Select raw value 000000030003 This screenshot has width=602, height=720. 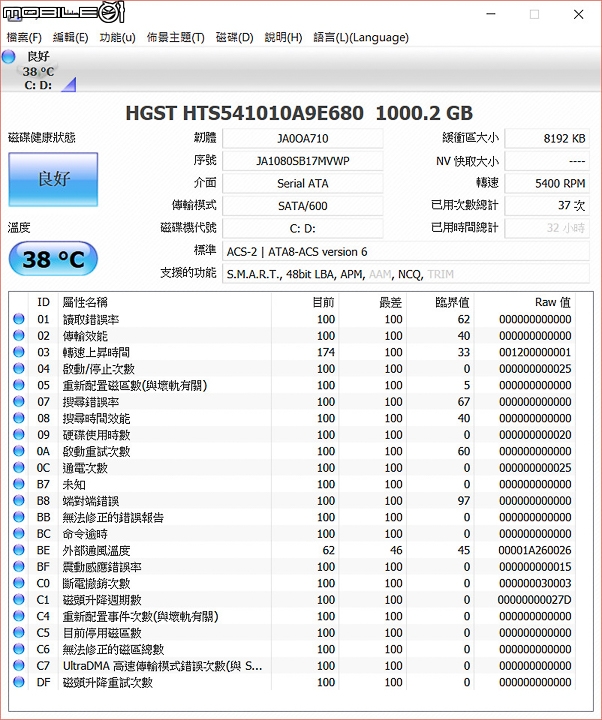click(535, 583)
